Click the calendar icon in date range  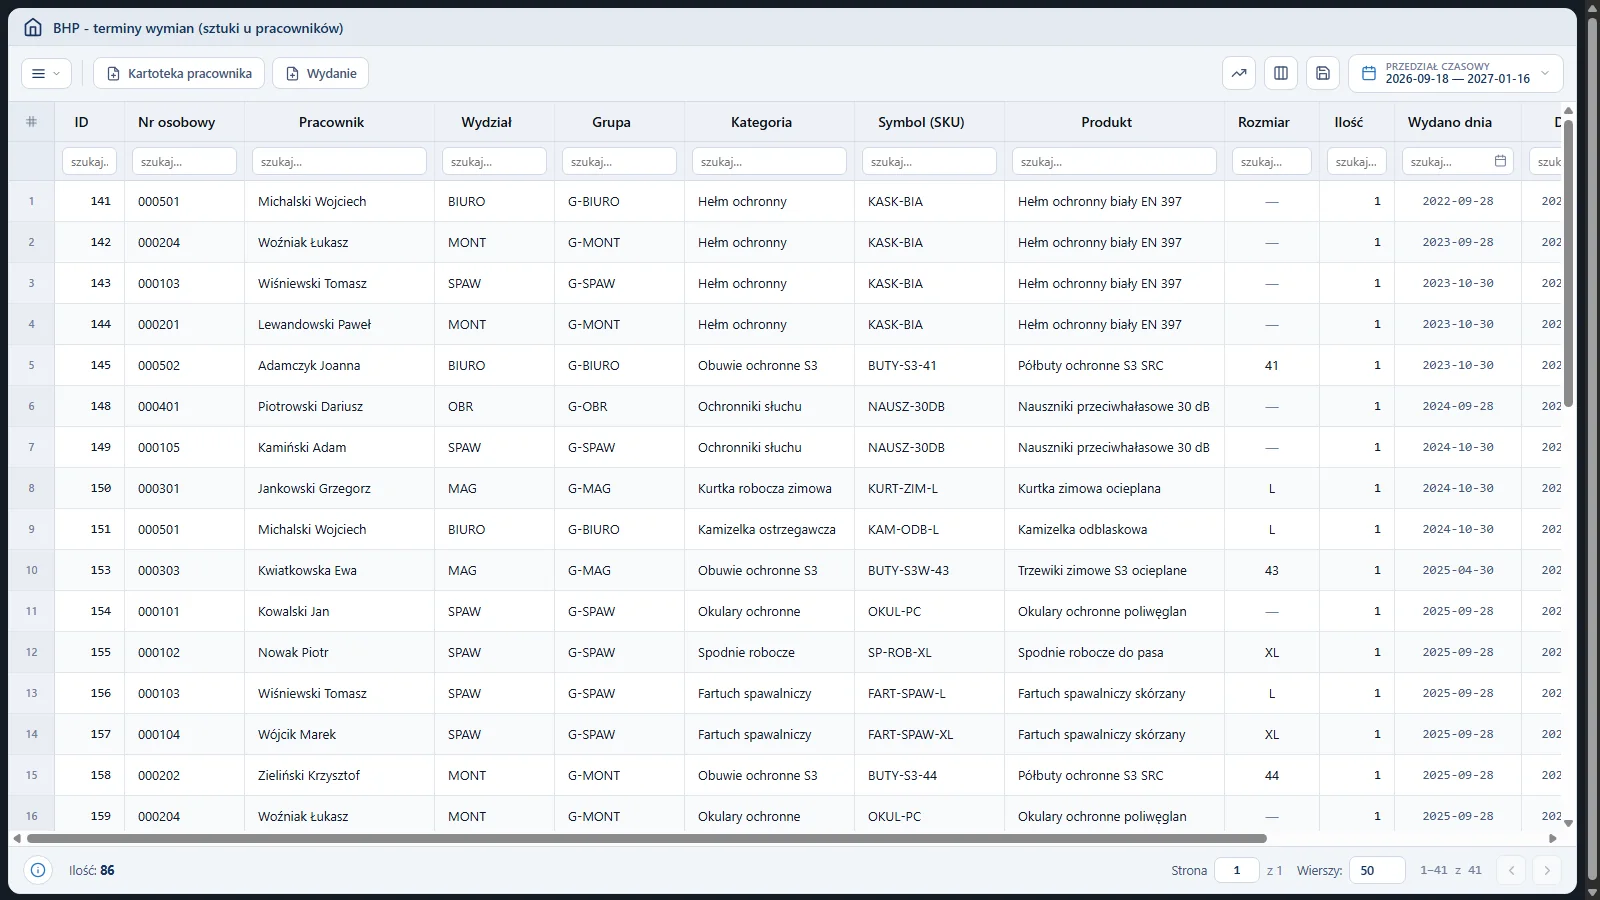[x=1369, y=73]
